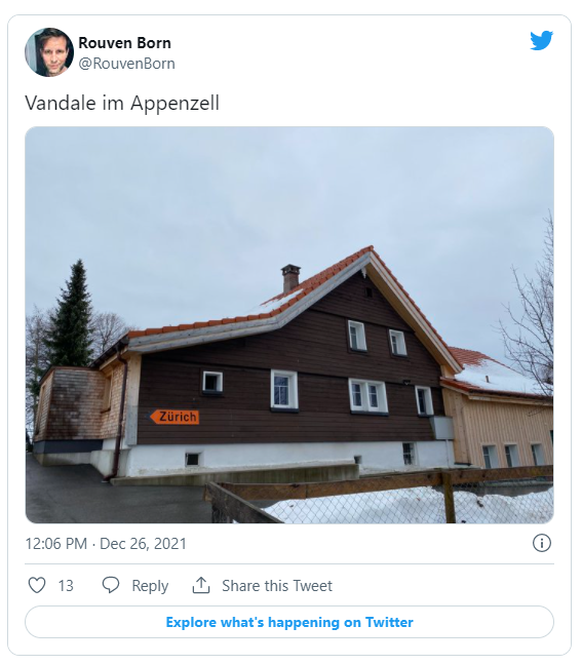The height and width of the screenshot is (665, 582).
Task: Click the tweet text Vandale im Appenzell
Action: (x=122, y=103)
